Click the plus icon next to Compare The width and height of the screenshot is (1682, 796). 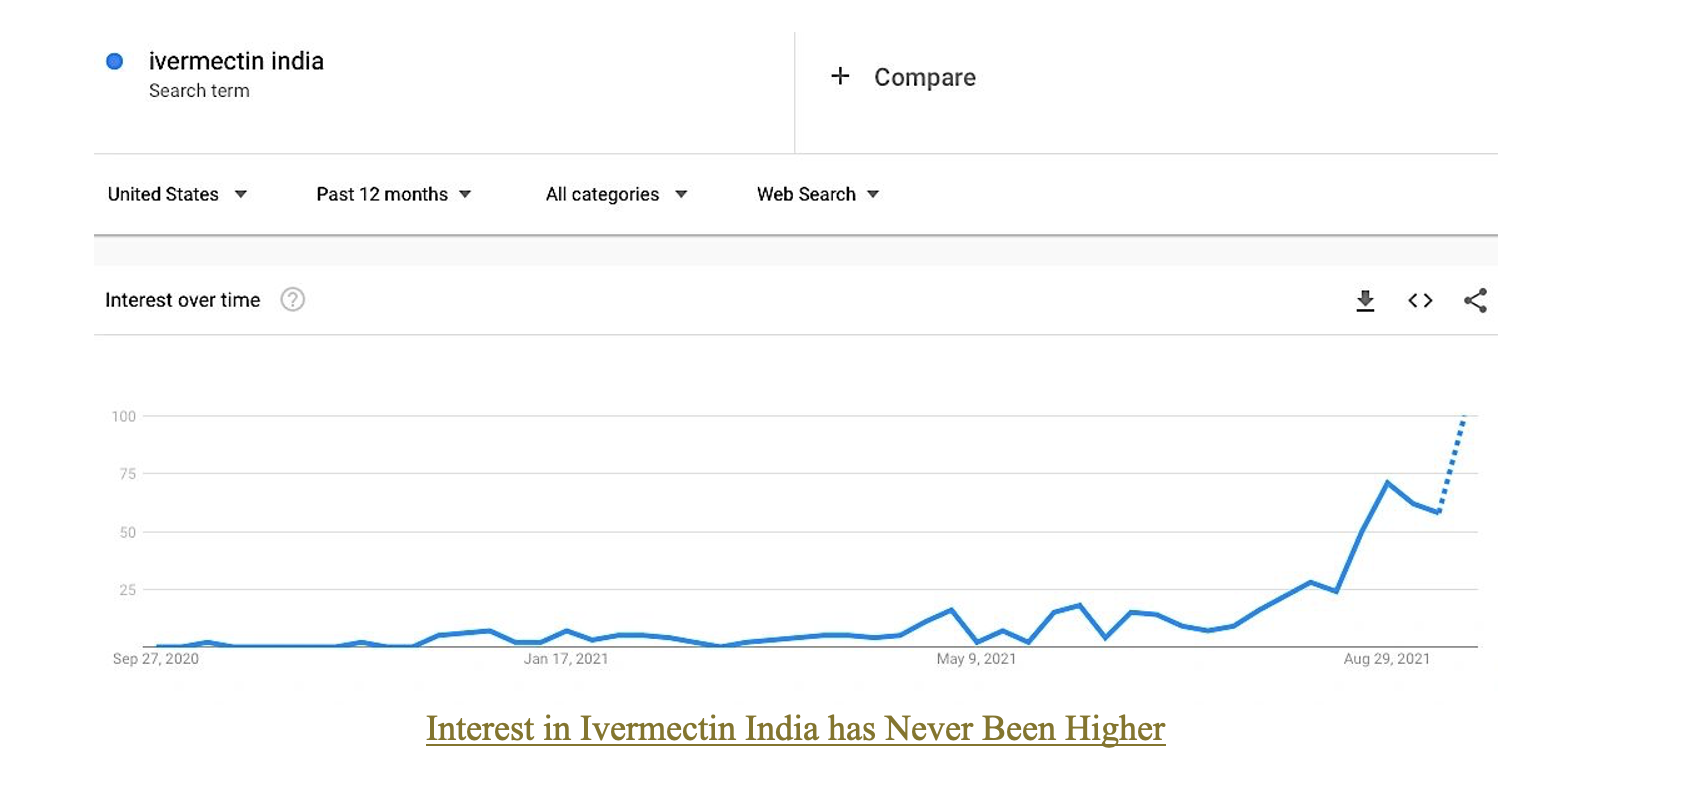(840, 76)
